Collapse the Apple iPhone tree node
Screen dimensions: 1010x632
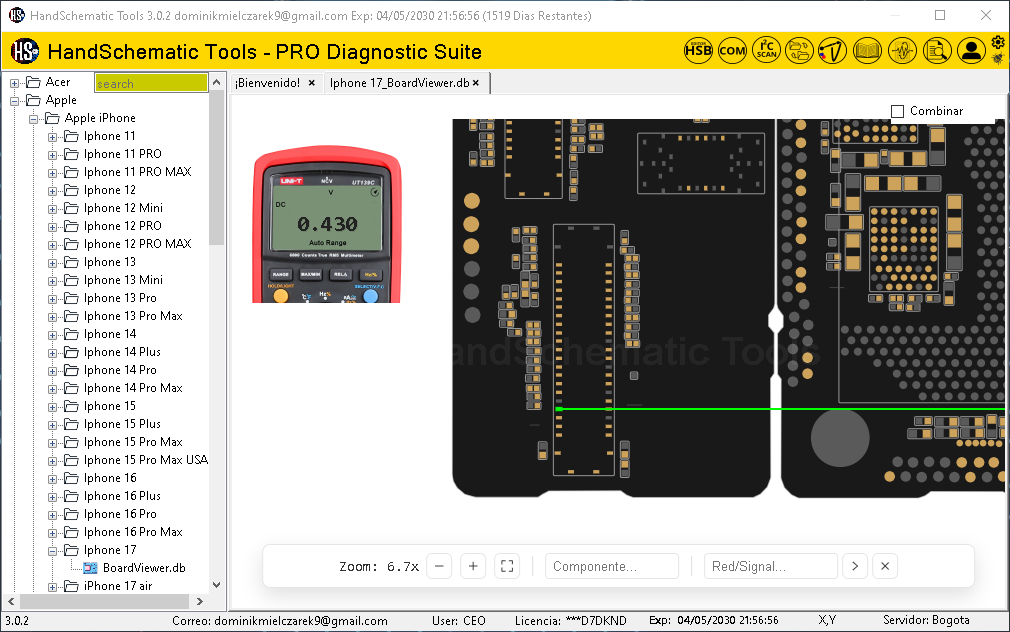coord(33,119)
